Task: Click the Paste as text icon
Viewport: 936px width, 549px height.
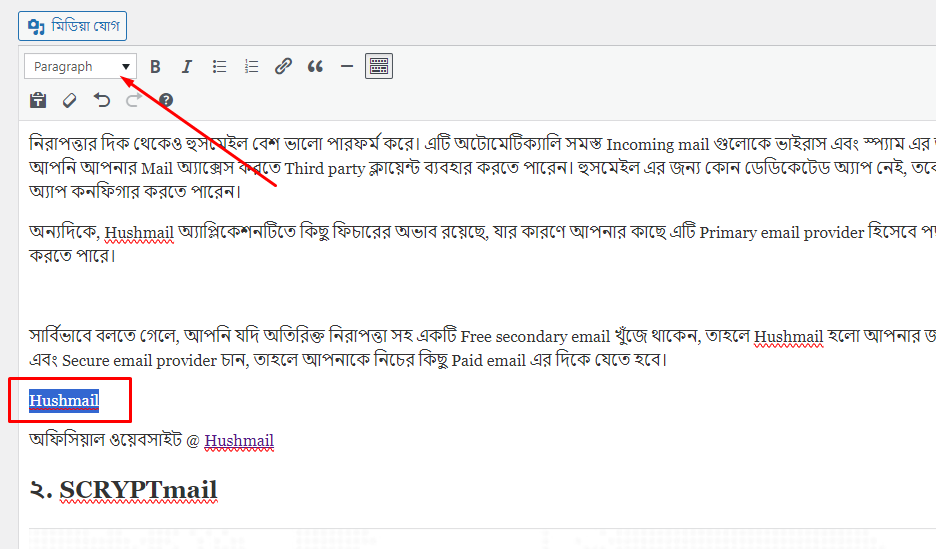Action: pyautogui.click(x=38, y=100)
